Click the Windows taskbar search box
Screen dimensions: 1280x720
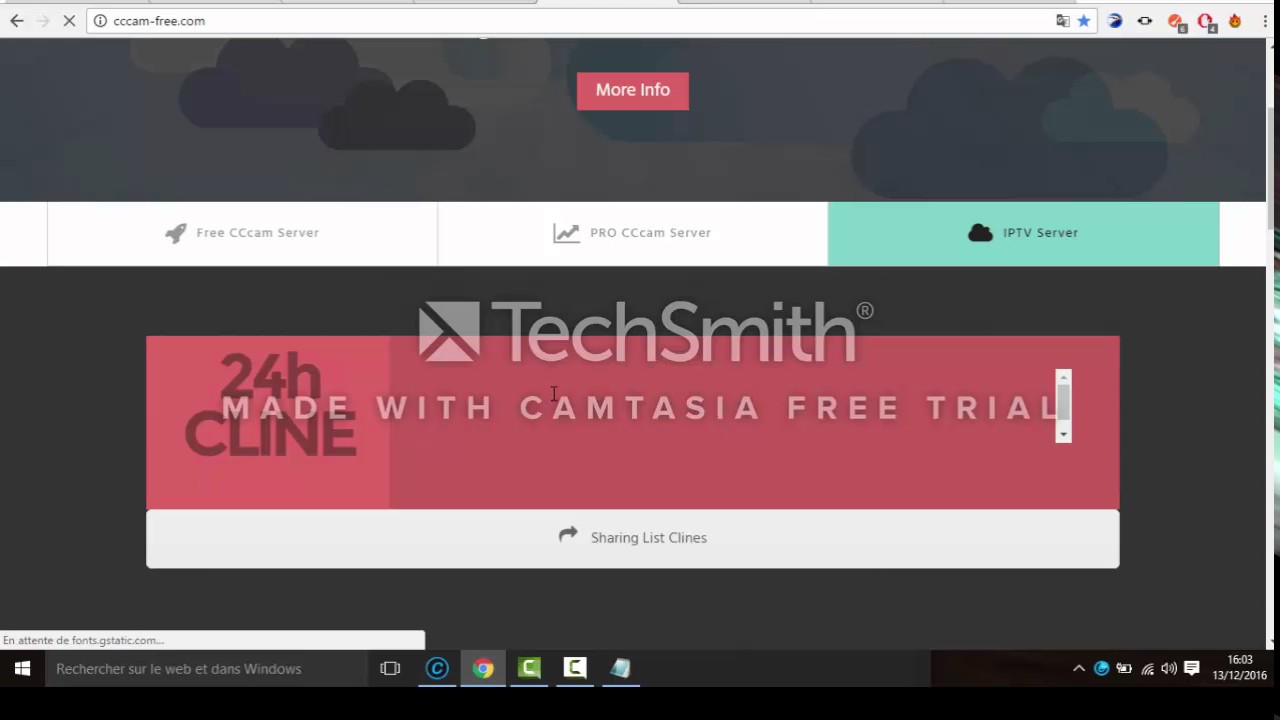click(206, 668)
